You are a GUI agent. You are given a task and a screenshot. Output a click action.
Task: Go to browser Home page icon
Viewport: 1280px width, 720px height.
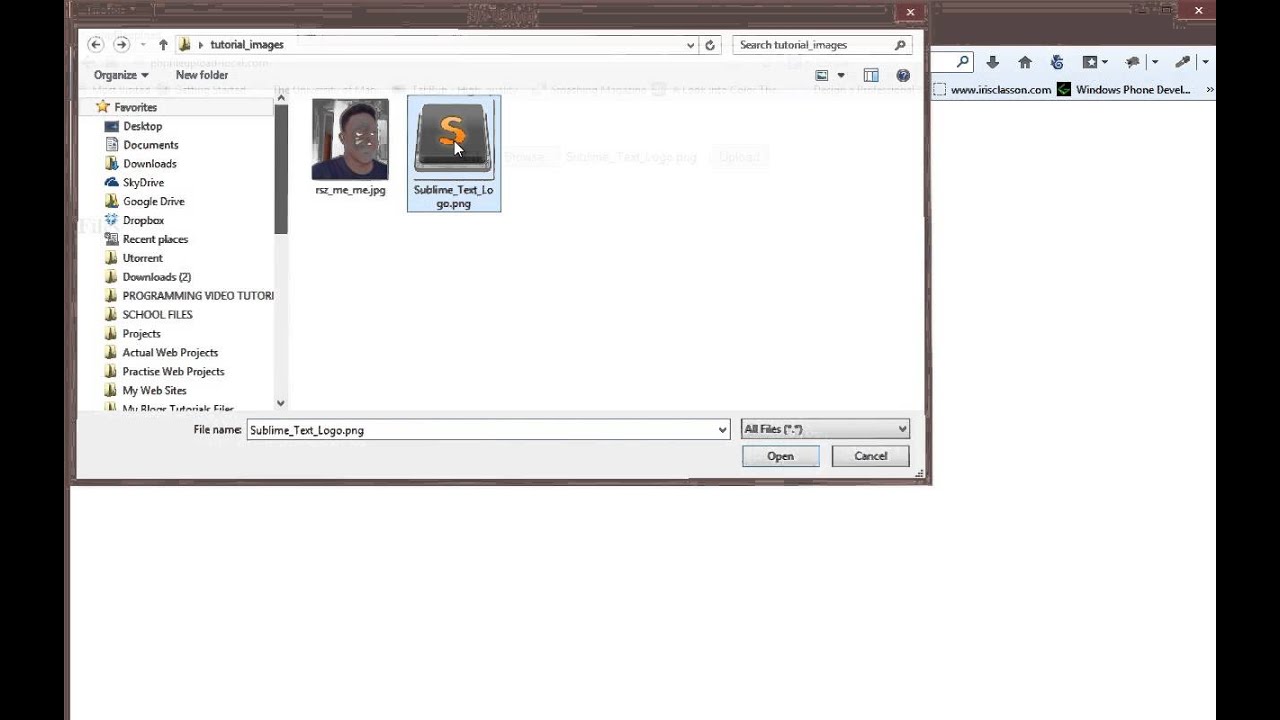click(1025, 62)
